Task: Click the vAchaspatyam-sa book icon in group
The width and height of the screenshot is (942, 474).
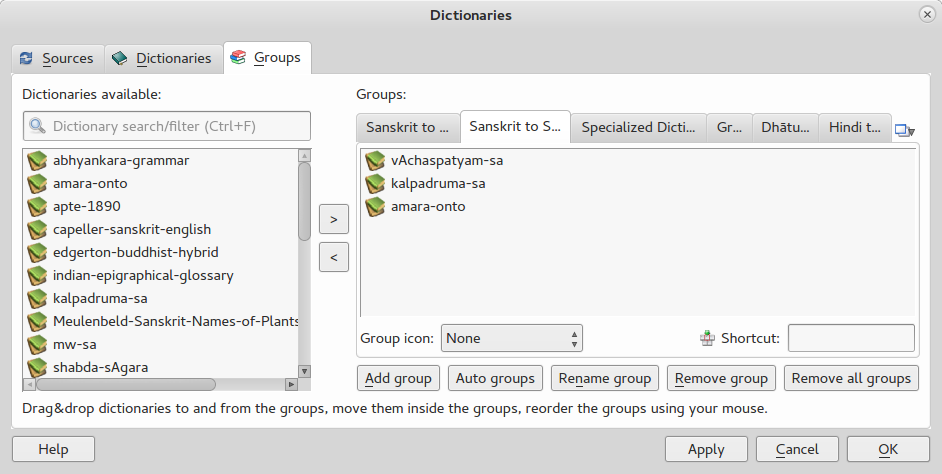Action: (375, 160)
